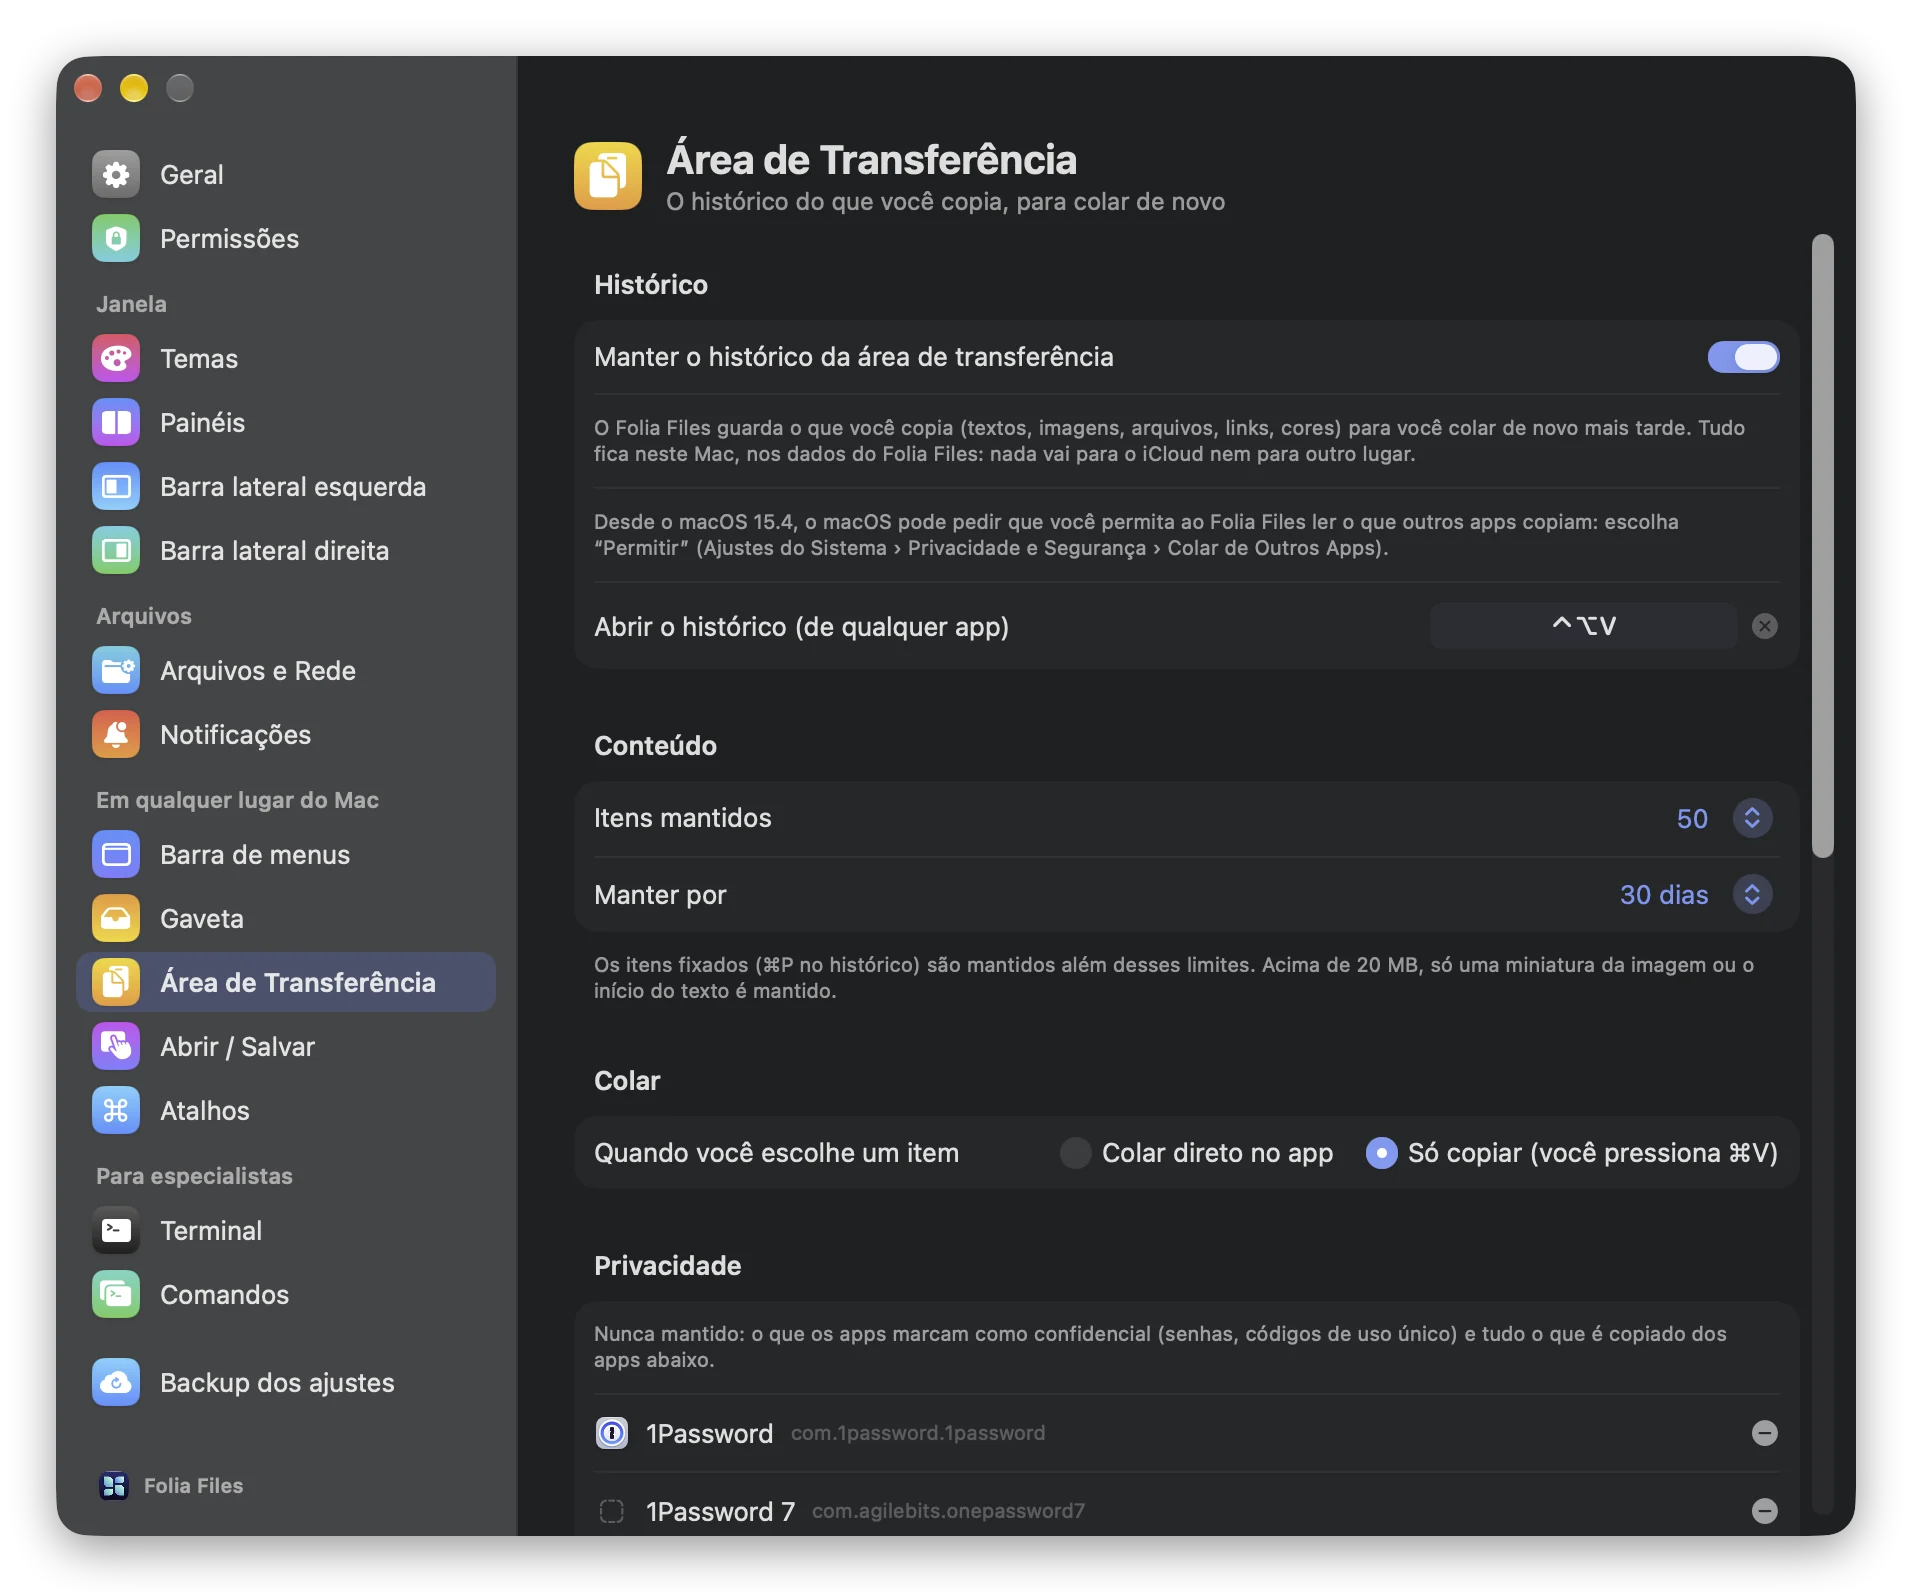Select the Terminal icon in sidebar
The image size is (1912, 1592).
click(116, 1231)
